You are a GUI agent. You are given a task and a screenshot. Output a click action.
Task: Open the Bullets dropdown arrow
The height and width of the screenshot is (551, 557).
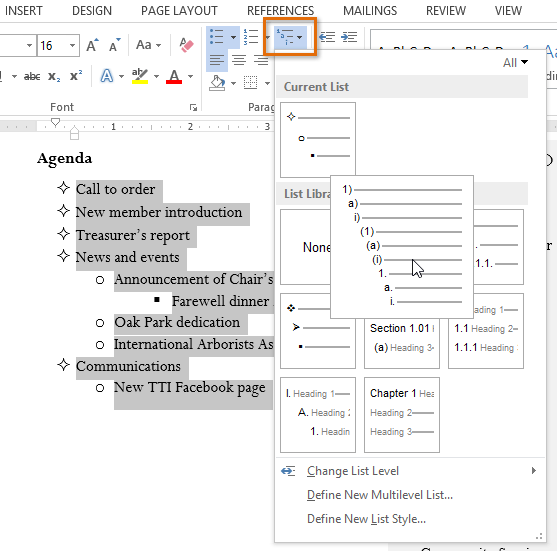233,37
